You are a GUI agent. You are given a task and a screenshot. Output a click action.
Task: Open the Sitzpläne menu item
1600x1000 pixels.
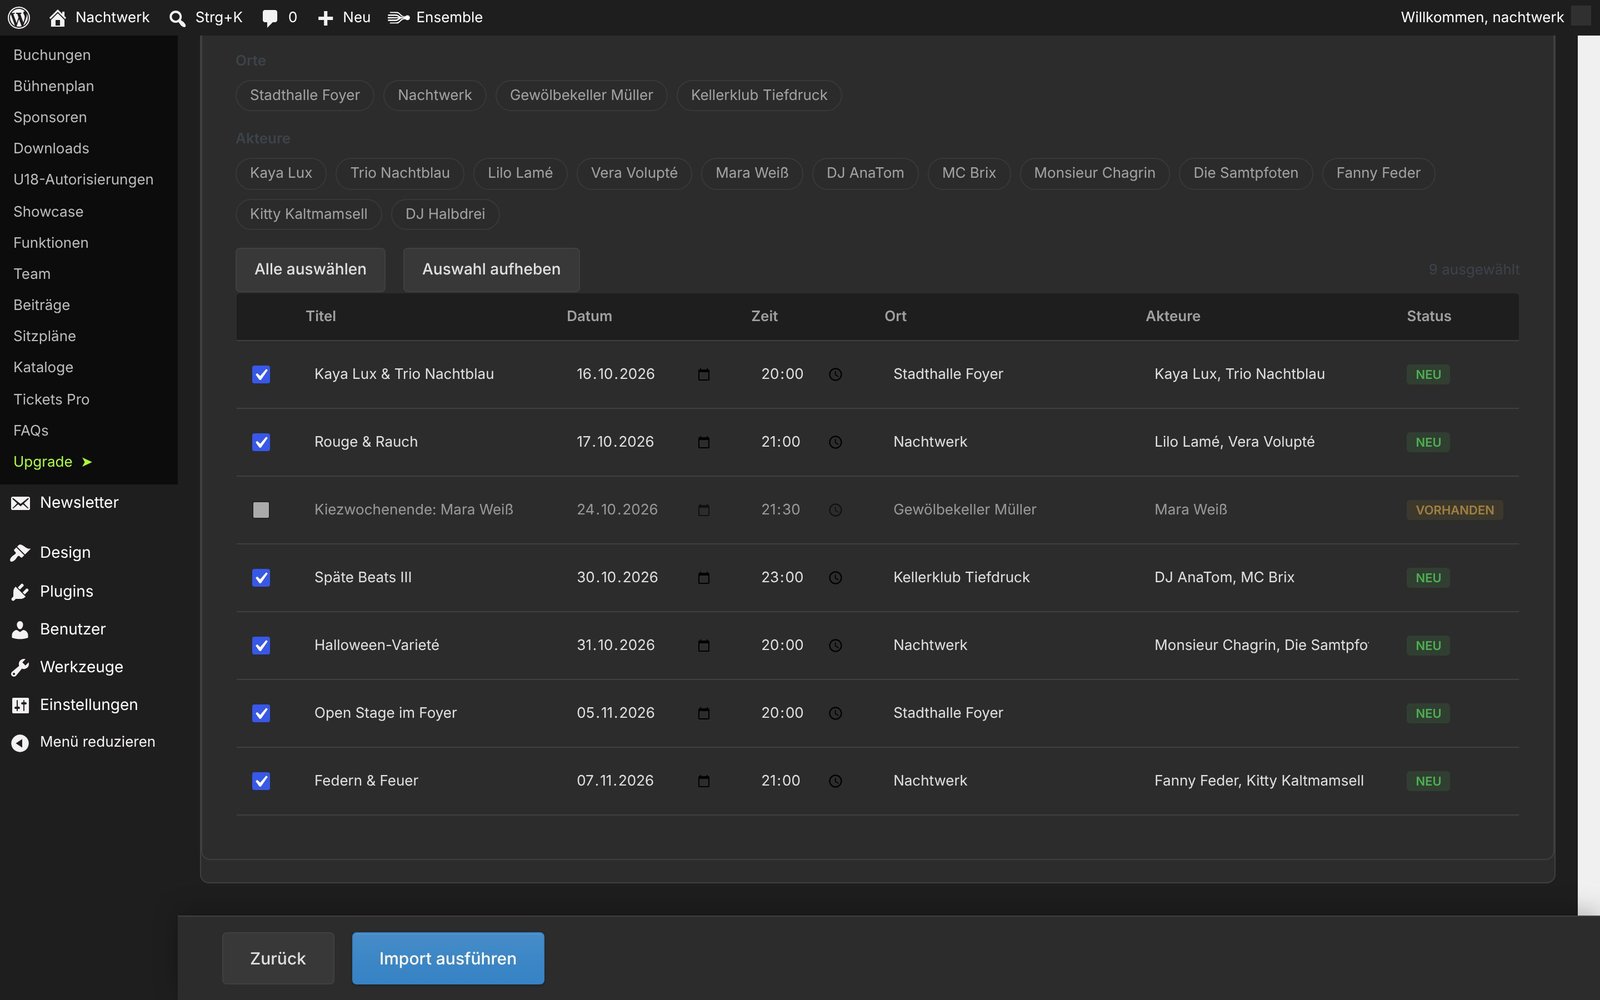[45, 336]
